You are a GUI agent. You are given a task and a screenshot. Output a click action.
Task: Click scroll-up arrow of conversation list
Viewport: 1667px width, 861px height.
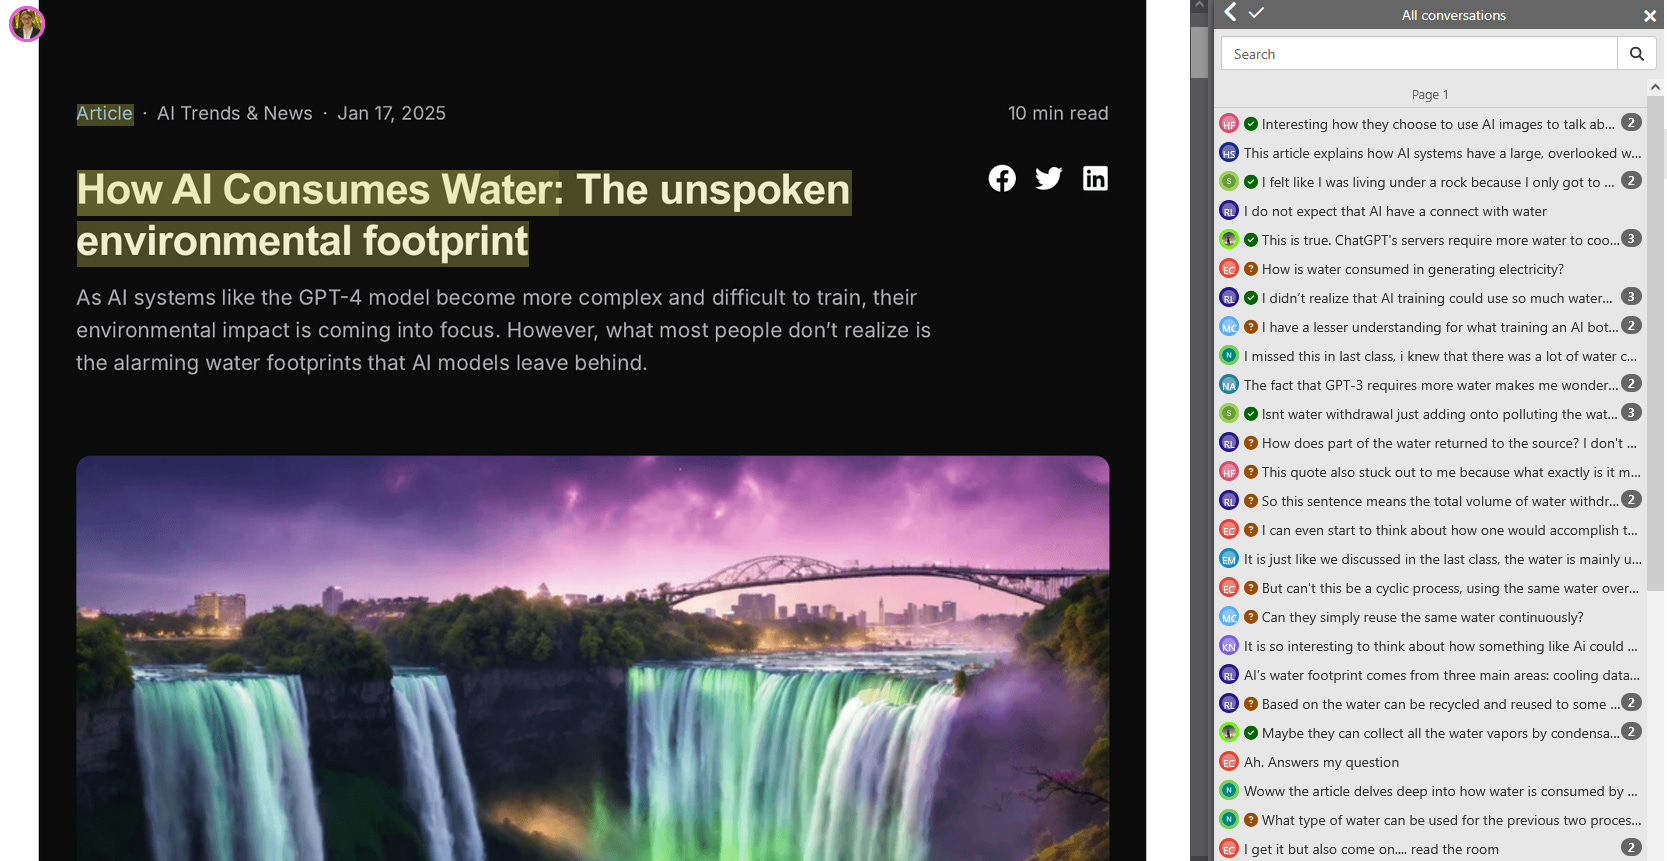[1655, 88]
